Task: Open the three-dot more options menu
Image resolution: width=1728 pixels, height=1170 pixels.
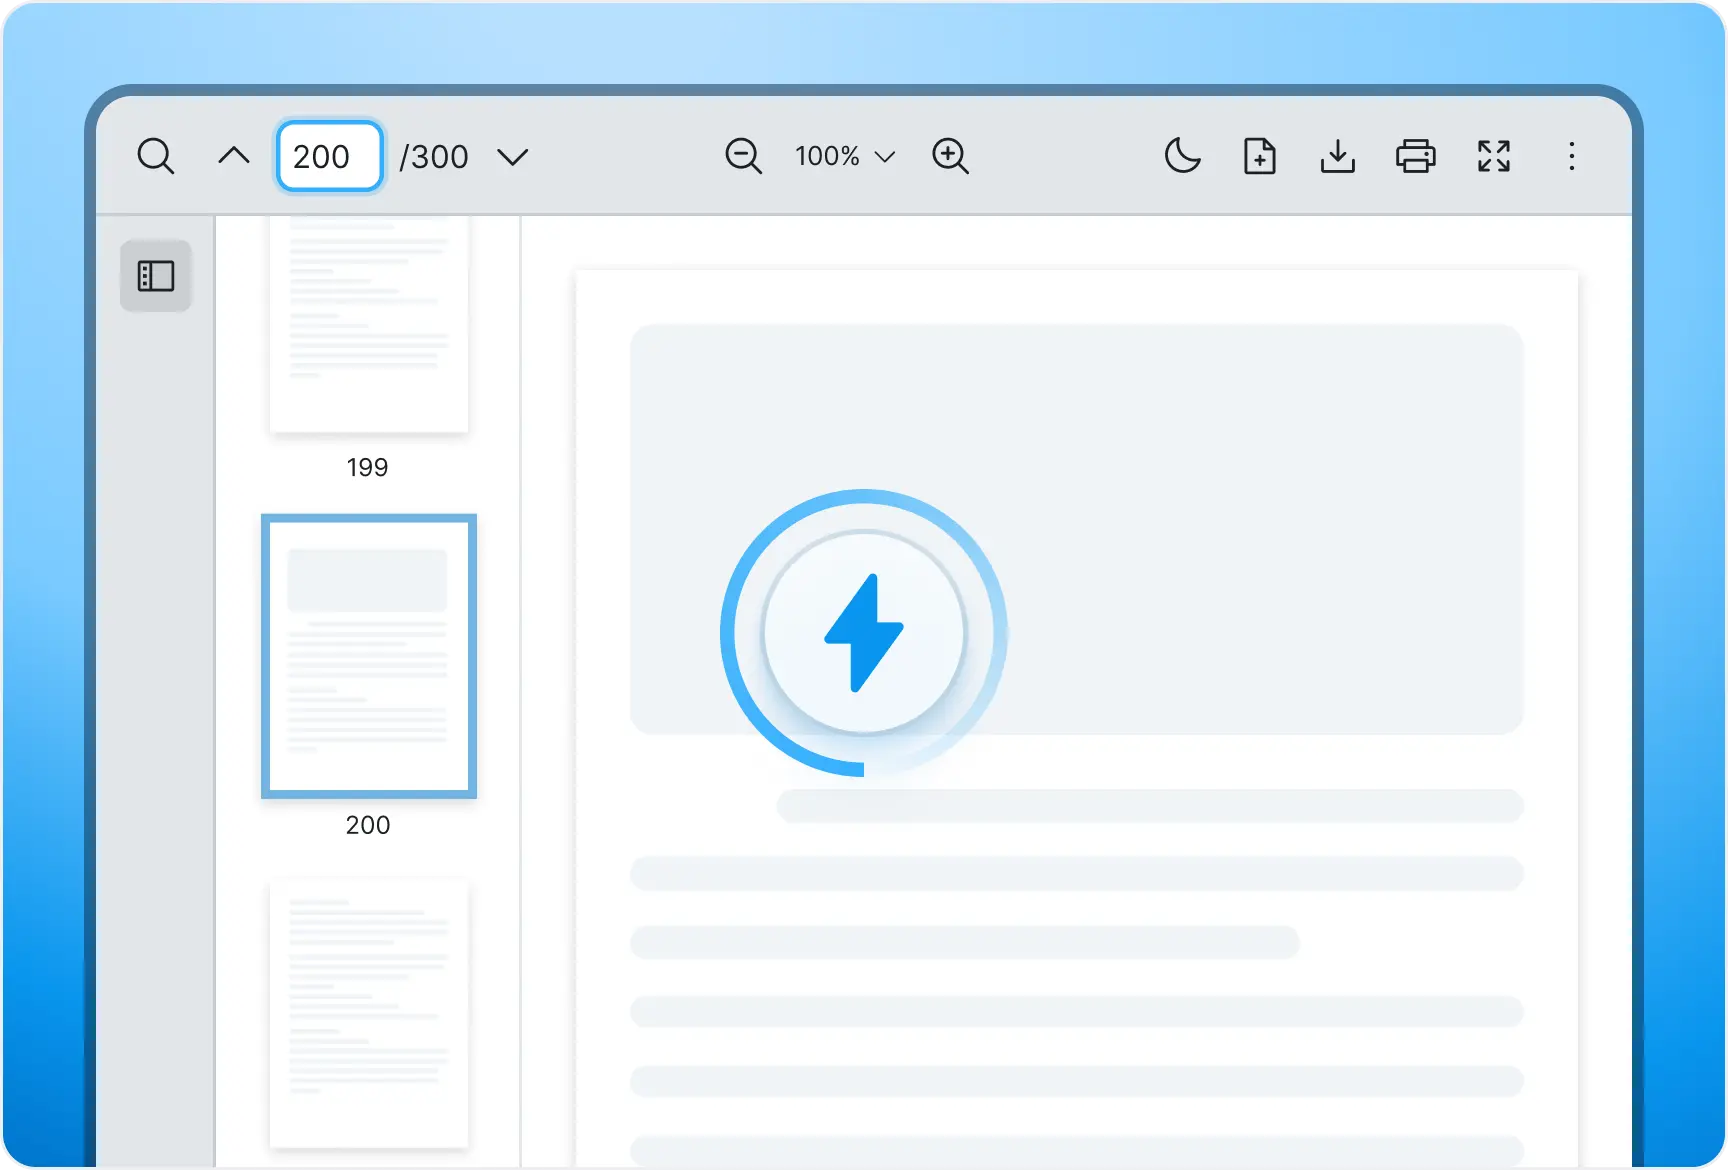Action: click(1572, 156)
